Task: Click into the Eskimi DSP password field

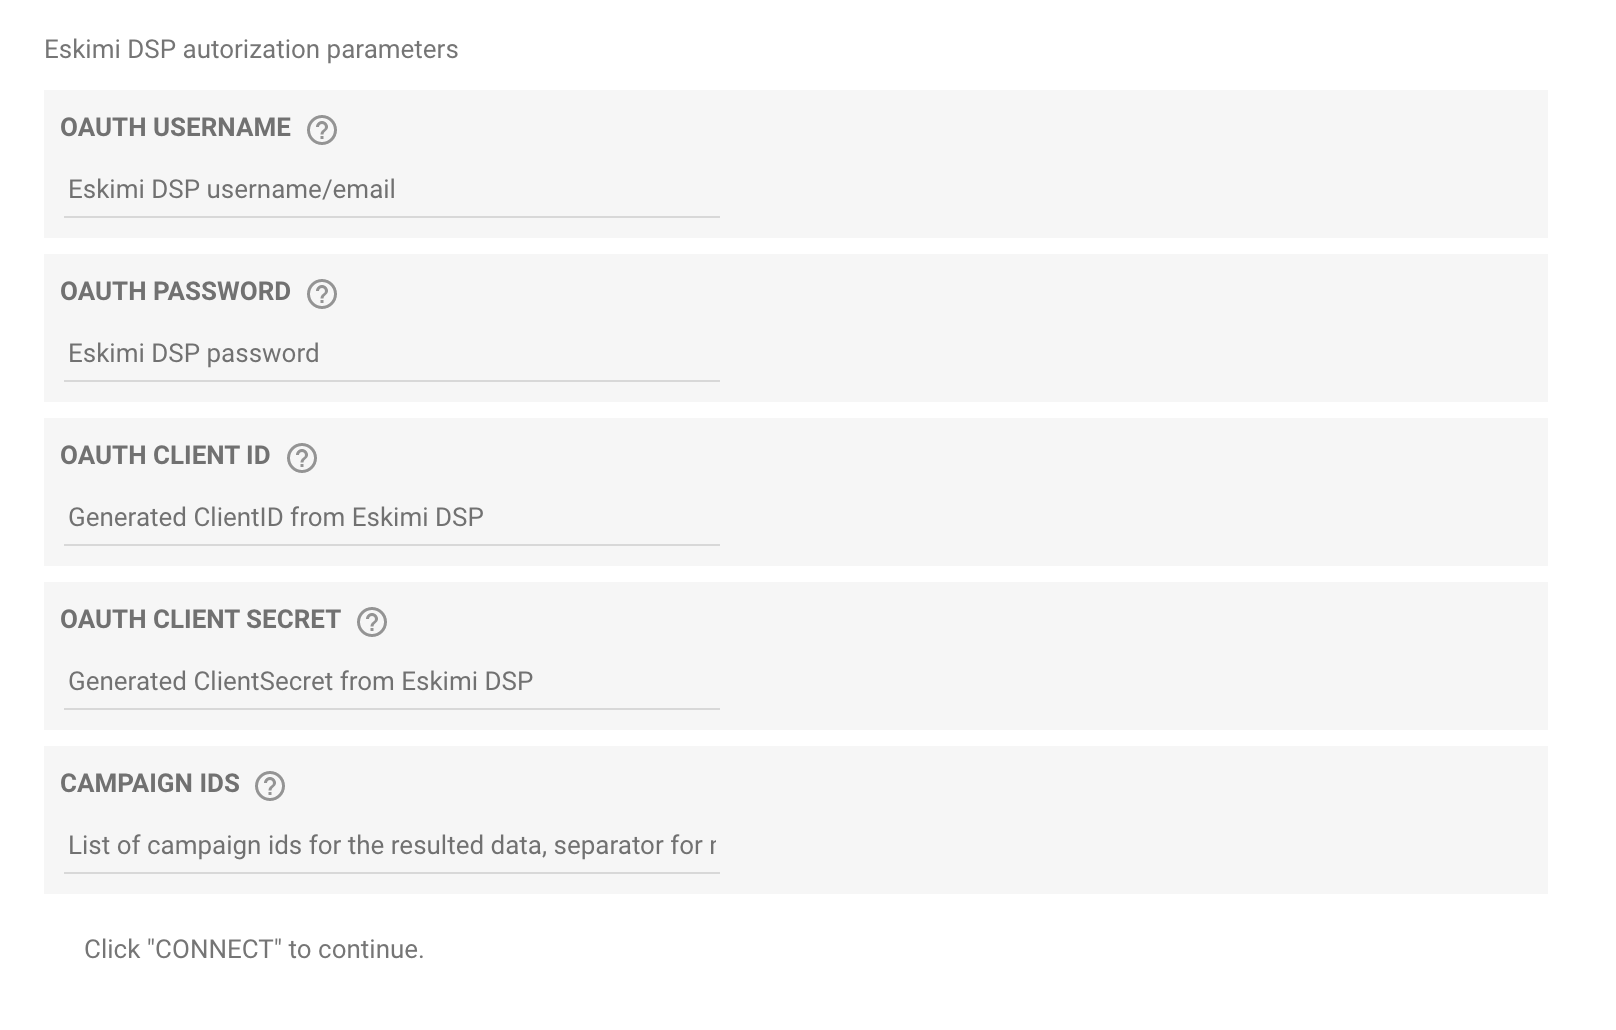Action: (392, 354)
